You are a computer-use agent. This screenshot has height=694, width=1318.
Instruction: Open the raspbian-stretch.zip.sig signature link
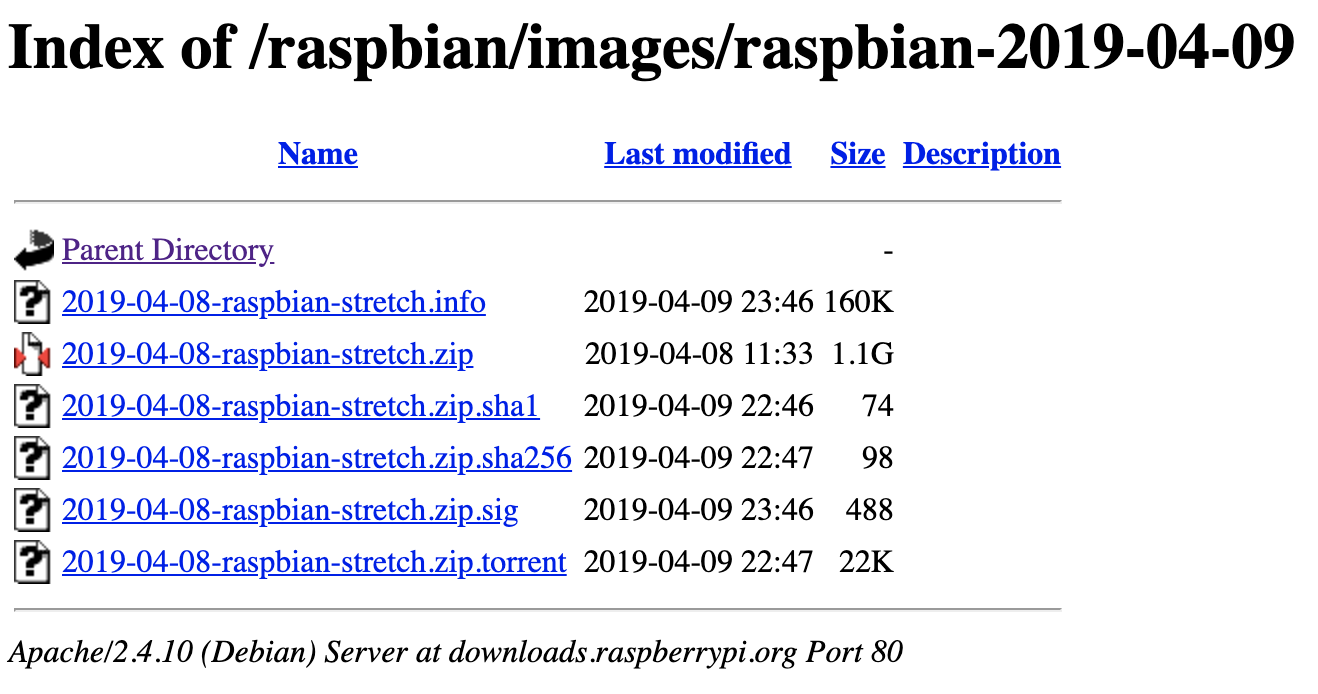coord(290,510)
